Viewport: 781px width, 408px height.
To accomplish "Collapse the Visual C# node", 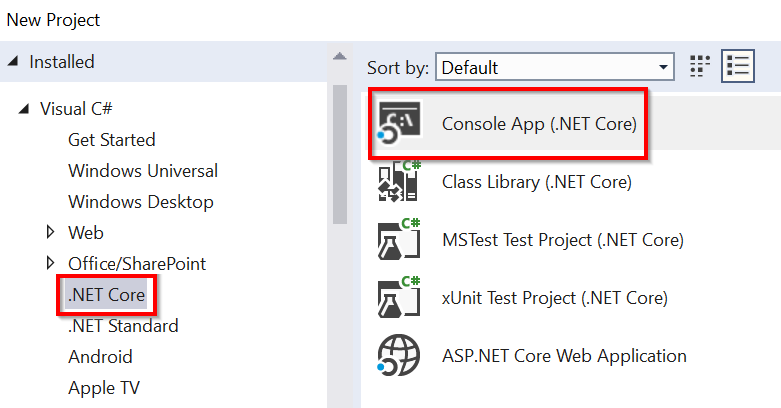I will point(24,109).
